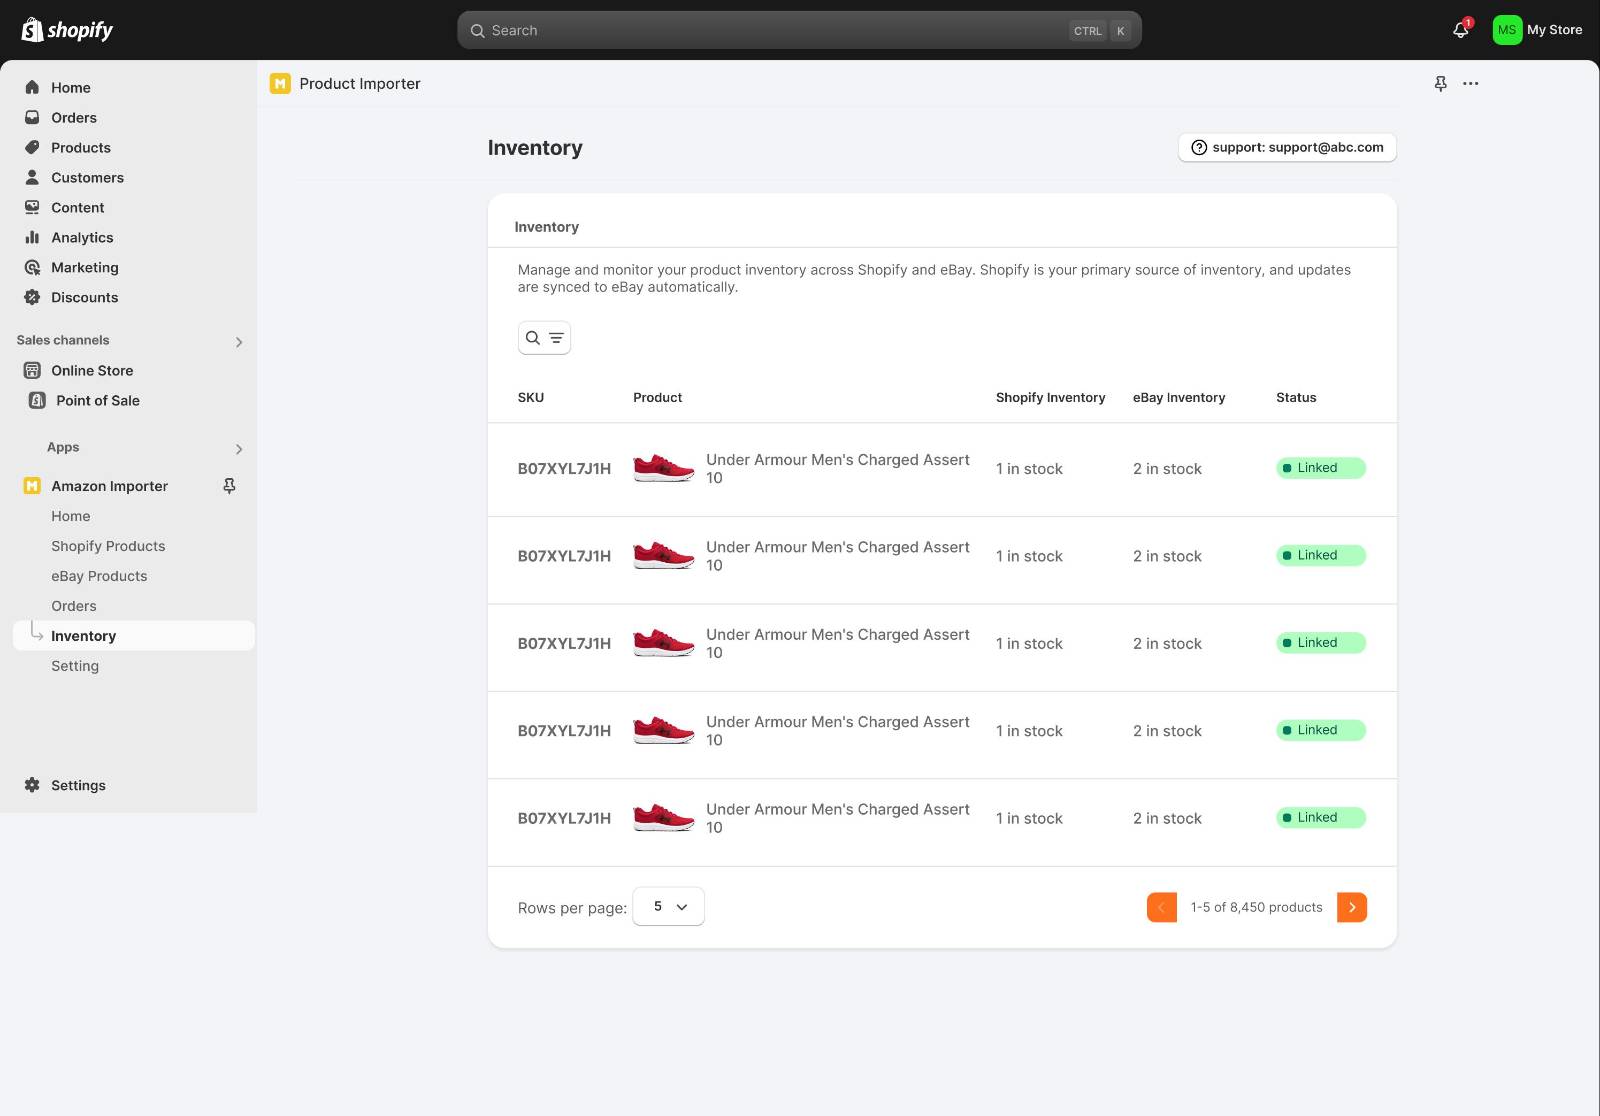Go to previous page of products
Viewport: 1600px width, 1116px height.
tap(1161, 907)
